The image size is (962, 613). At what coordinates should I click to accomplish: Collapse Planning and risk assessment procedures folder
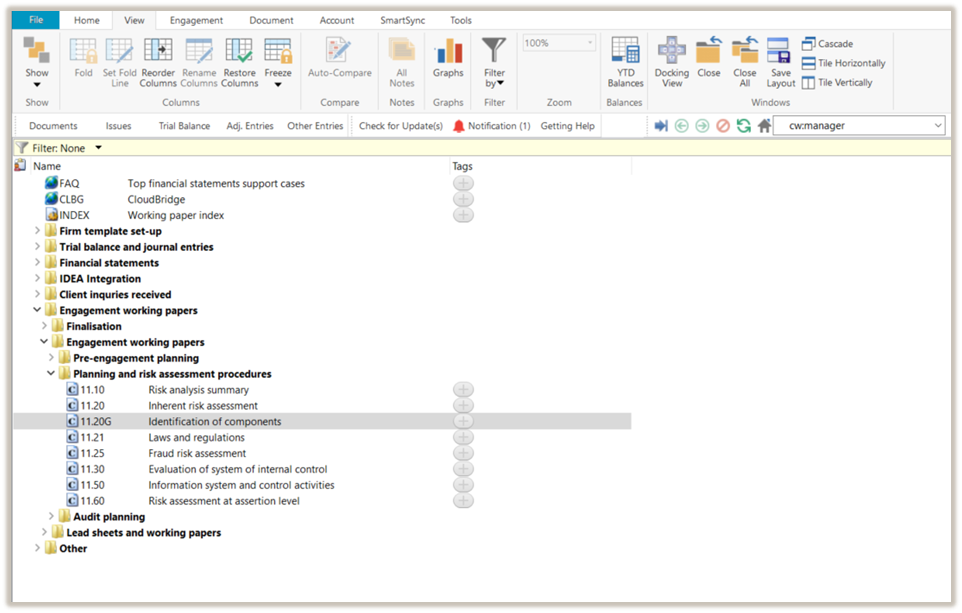(52, 374)
